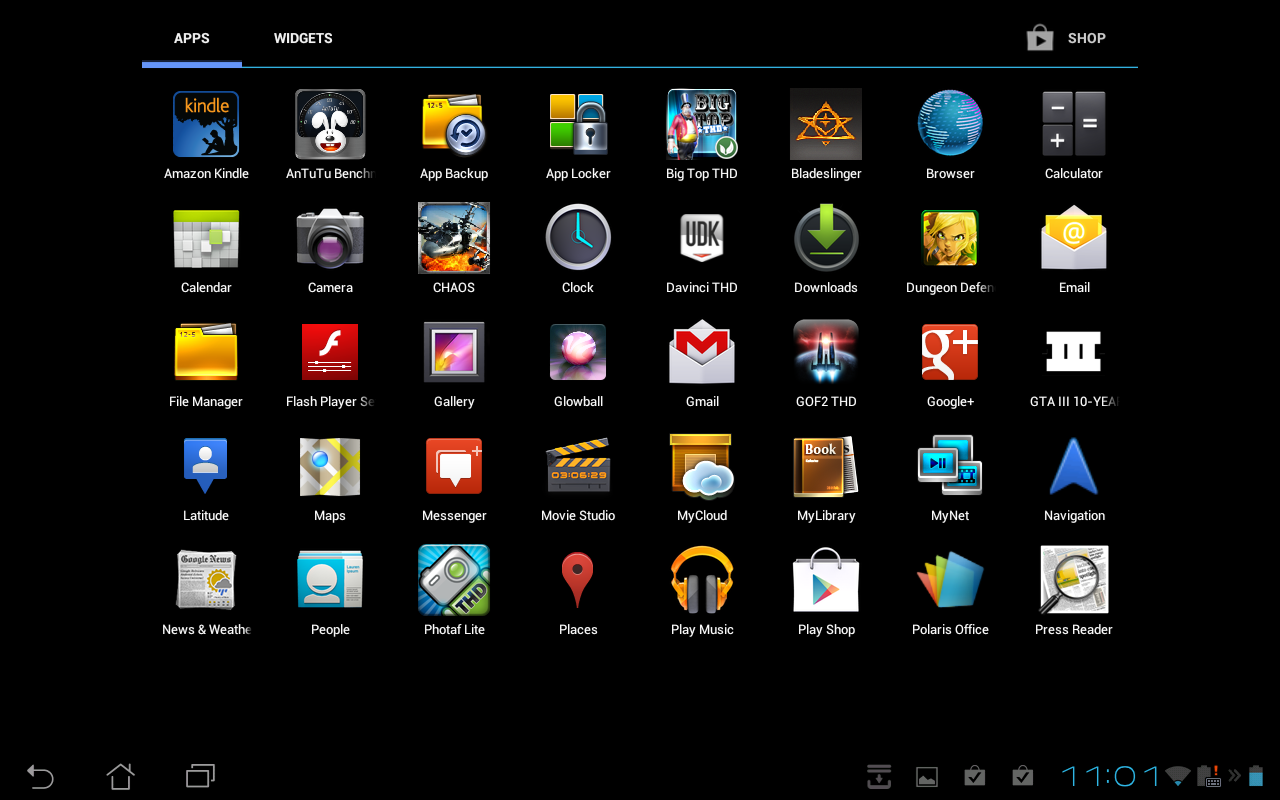
Task: Launch Photaf Lite
Action: (454, 580)
